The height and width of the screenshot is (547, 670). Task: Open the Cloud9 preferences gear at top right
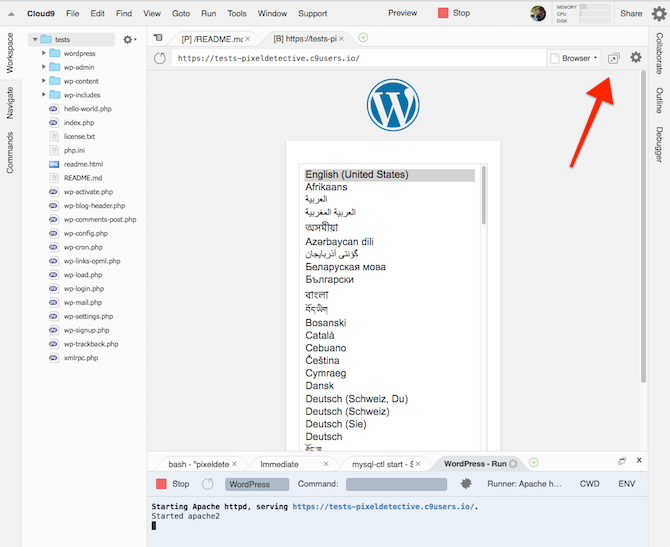[x=659, y=14]
